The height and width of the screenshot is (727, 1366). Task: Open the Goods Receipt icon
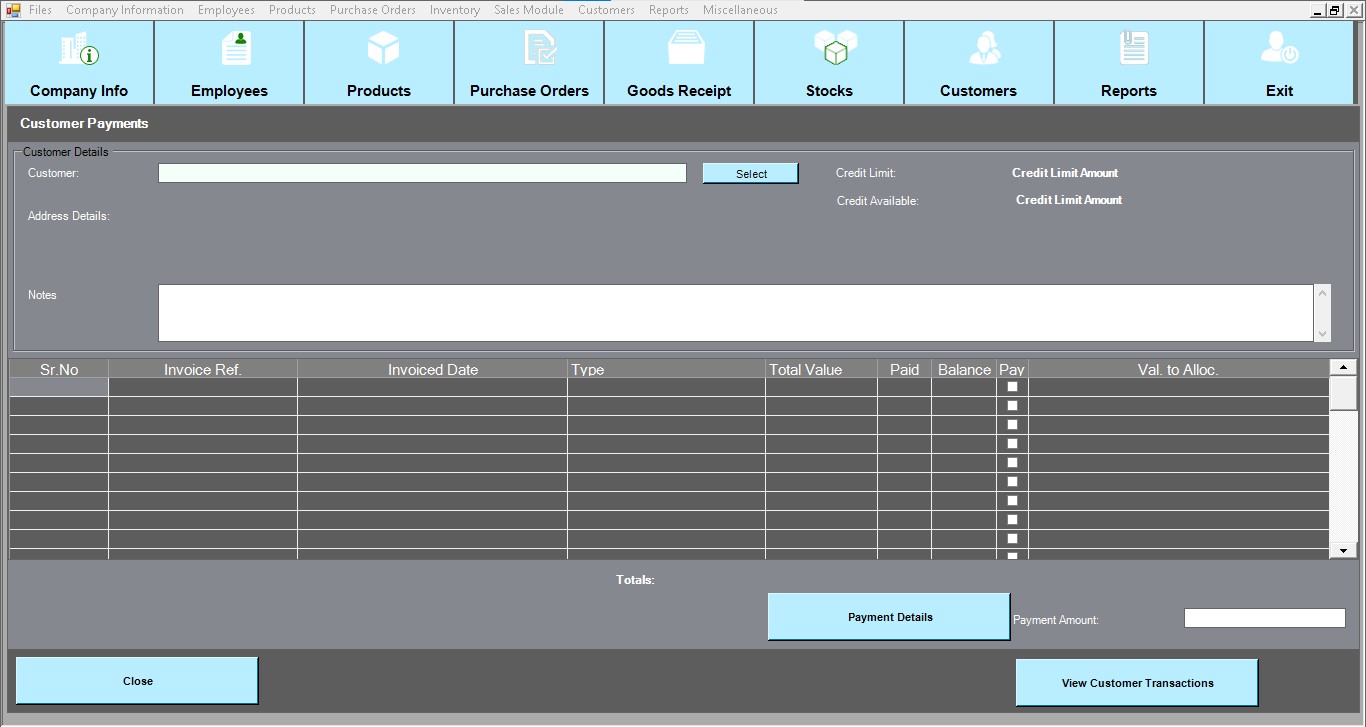[x=687, y=48]
